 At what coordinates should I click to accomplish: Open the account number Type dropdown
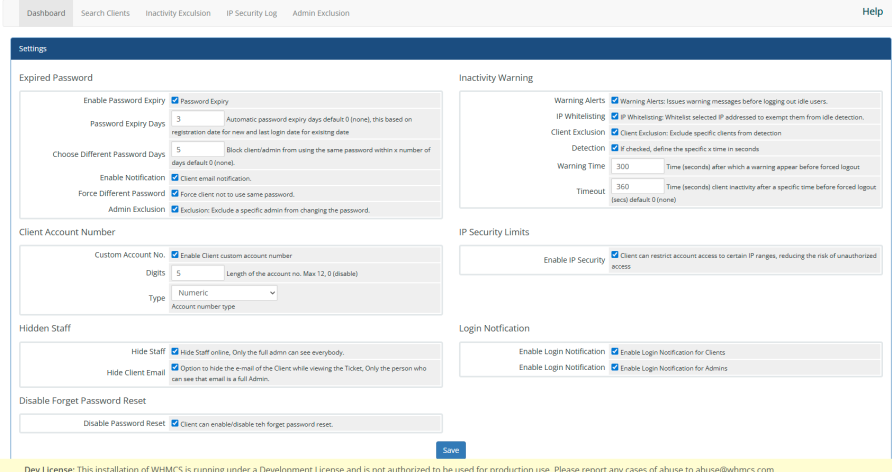tap(224, 293)
